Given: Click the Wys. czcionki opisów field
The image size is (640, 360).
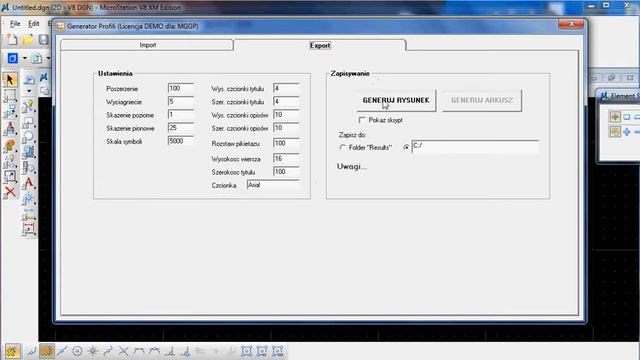Looking at the screenshot, I should coord(286,115).
